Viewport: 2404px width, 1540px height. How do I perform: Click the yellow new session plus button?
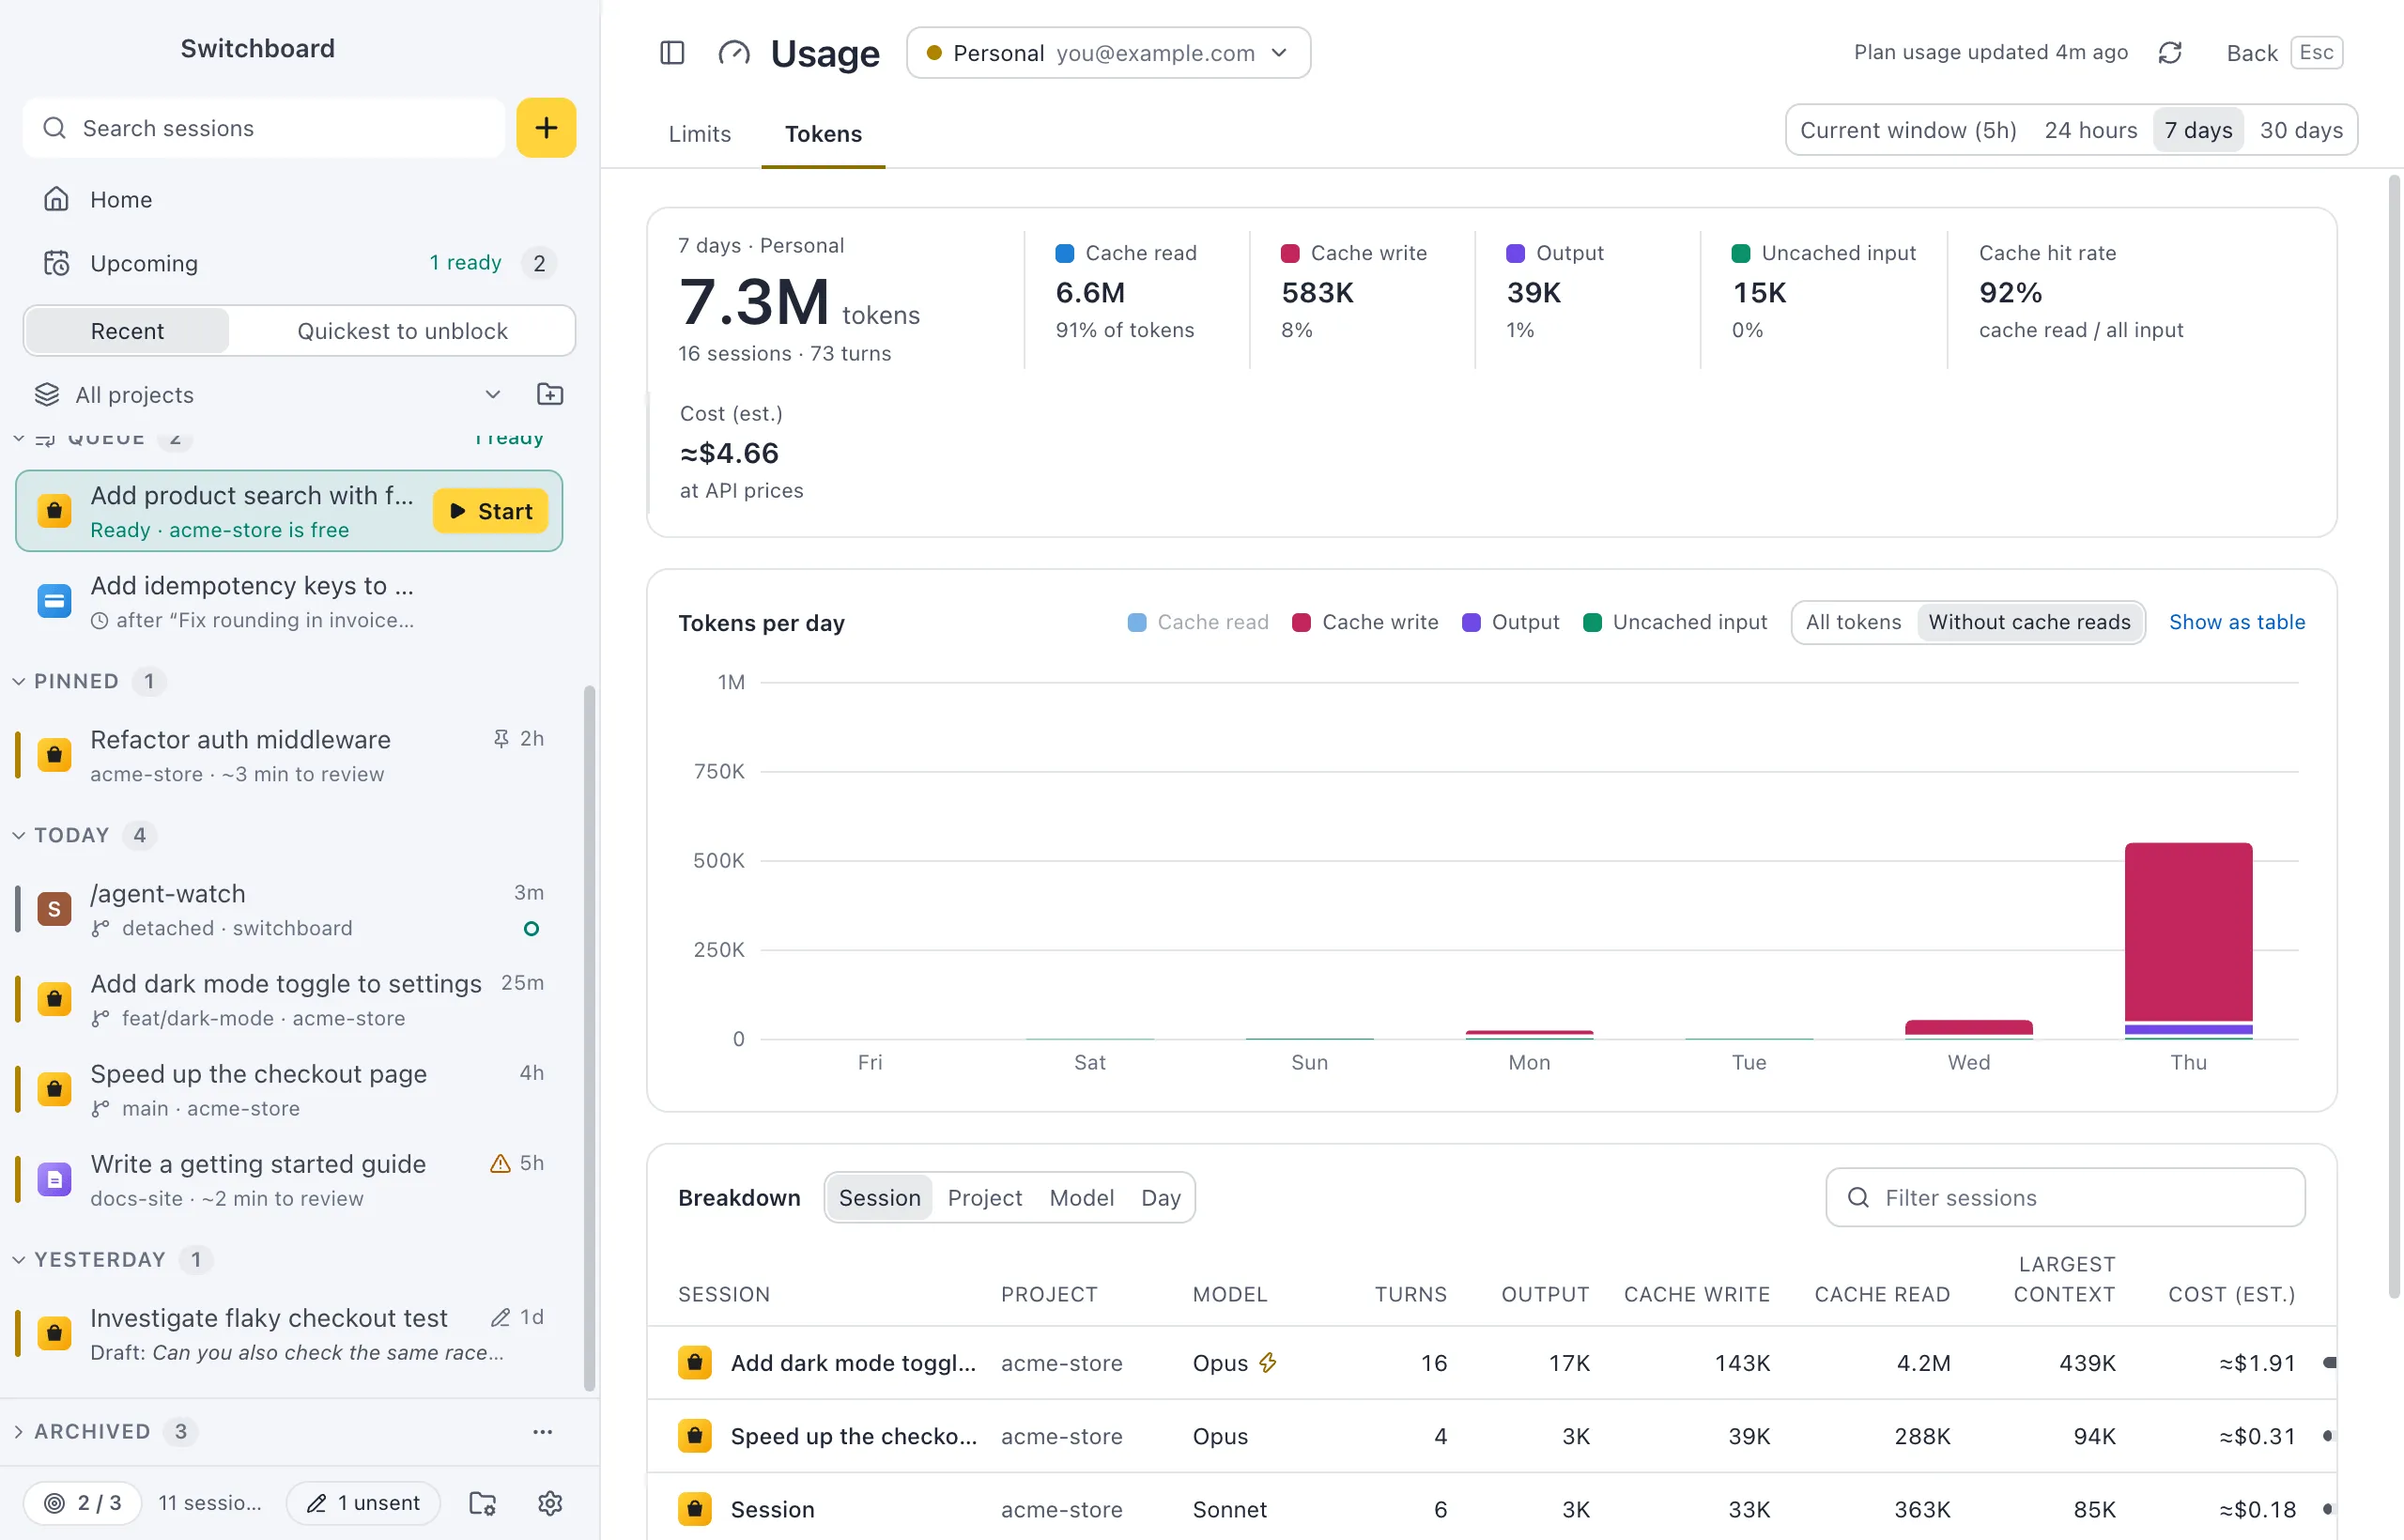[x=546, y=128]
